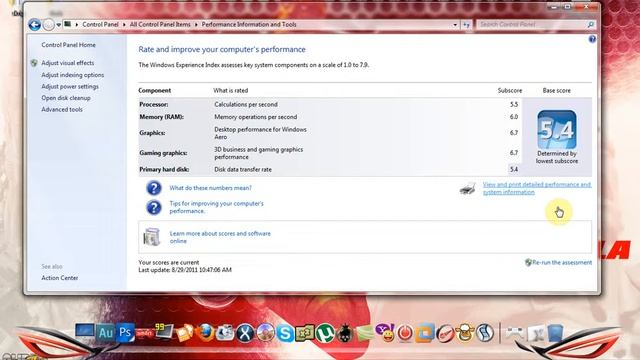This screenshot has height=360, width=640.
Task: Open Adjust visual effects link
Action: 67,63
